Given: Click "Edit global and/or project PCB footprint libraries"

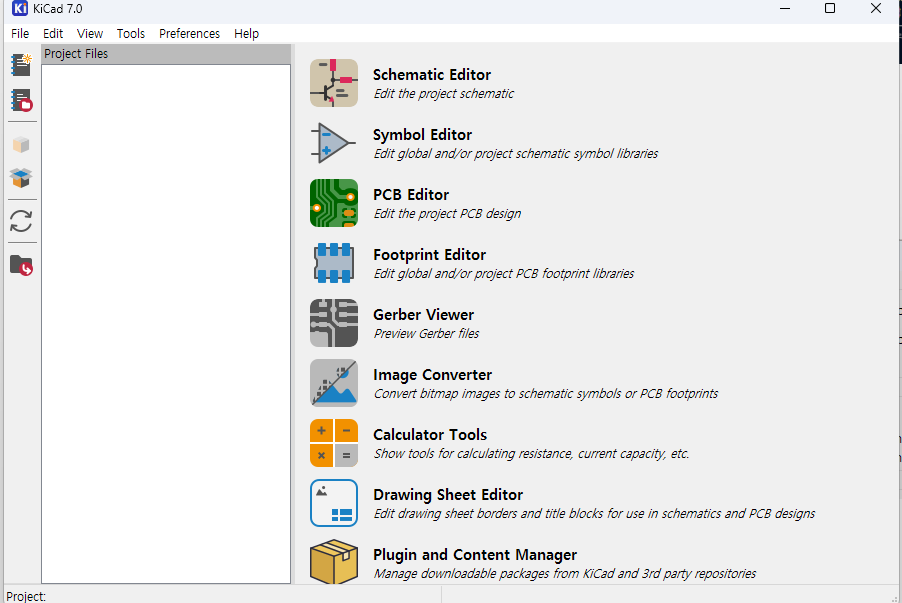Looking at the screenshot, I should [x=503, y=274].
